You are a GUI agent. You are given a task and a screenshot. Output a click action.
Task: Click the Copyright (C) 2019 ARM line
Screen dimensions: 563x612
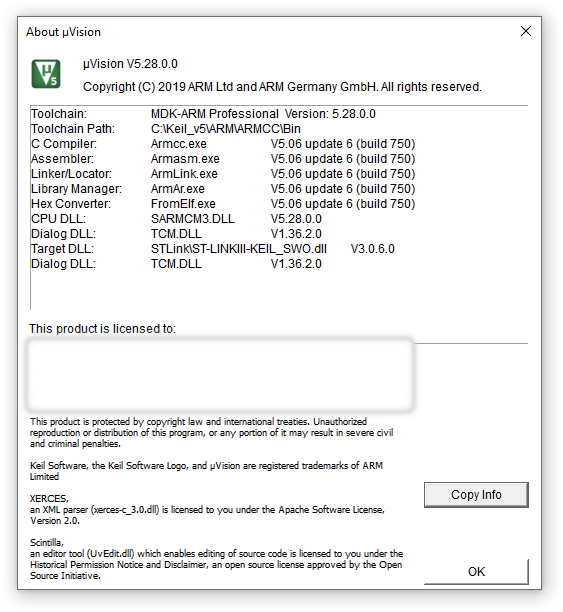coord(282,87)
